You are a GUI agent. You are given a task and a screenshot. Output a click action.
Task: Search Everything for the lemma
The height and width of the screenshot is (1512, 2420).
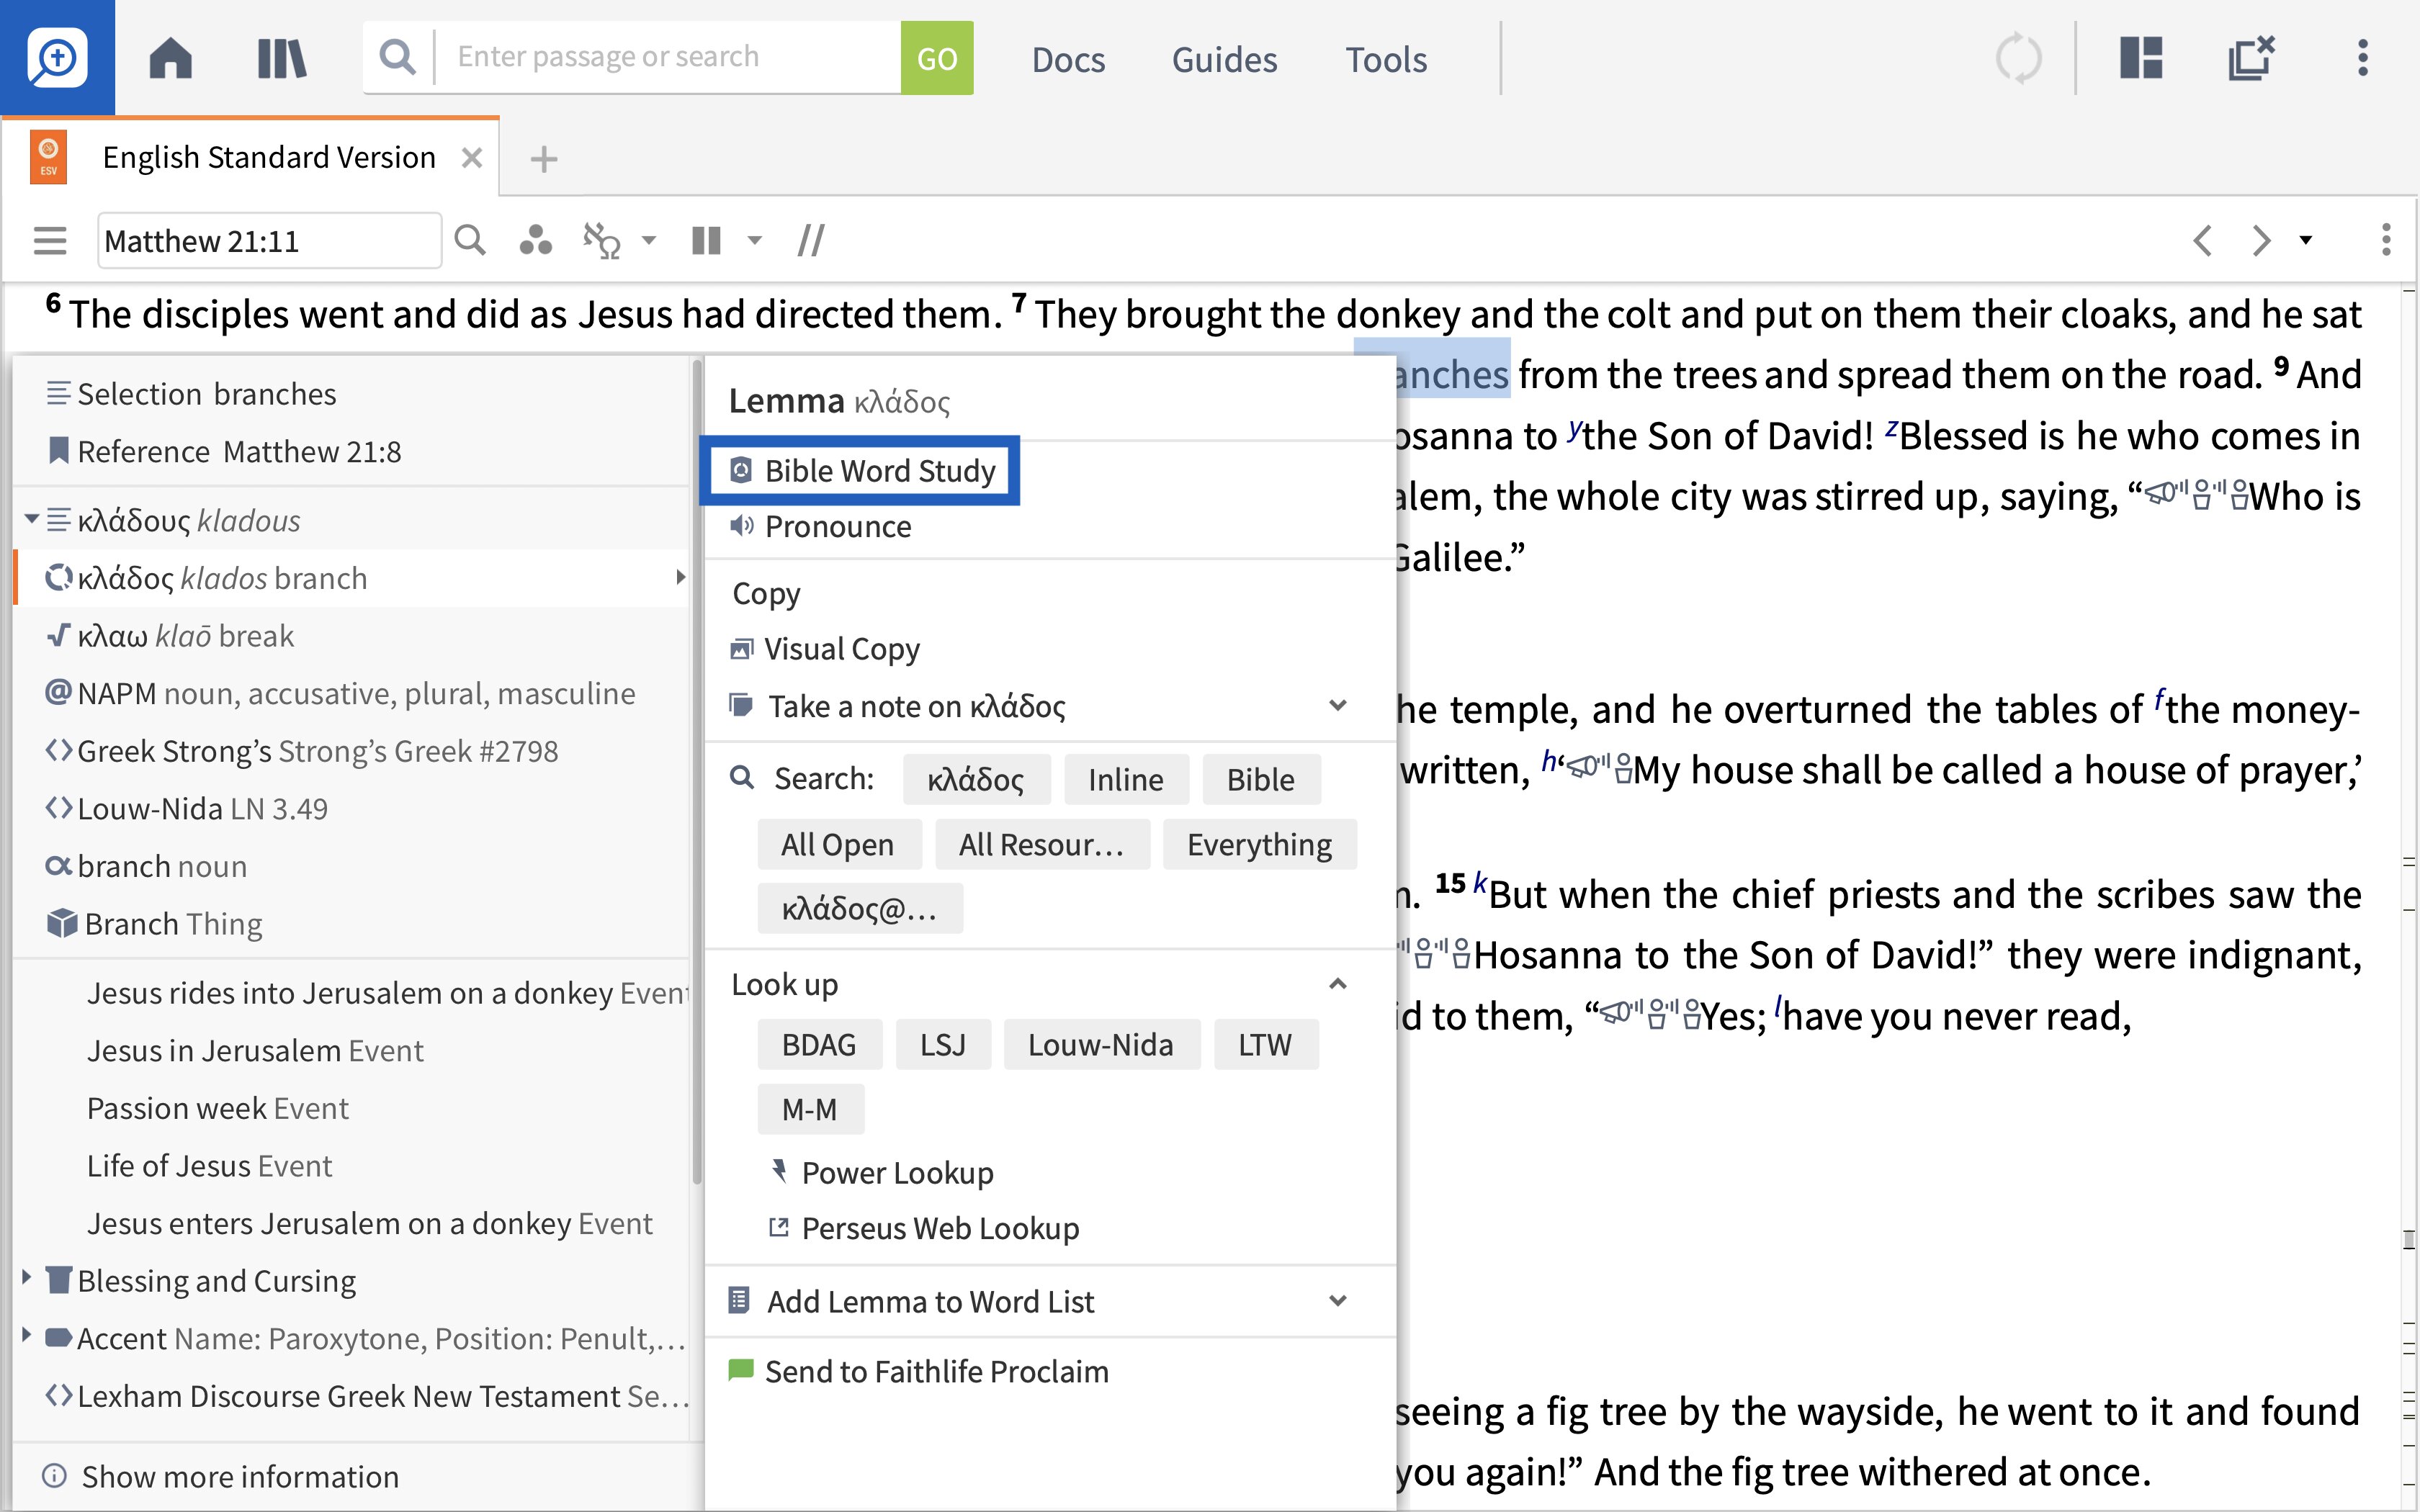click(1259, 844)
